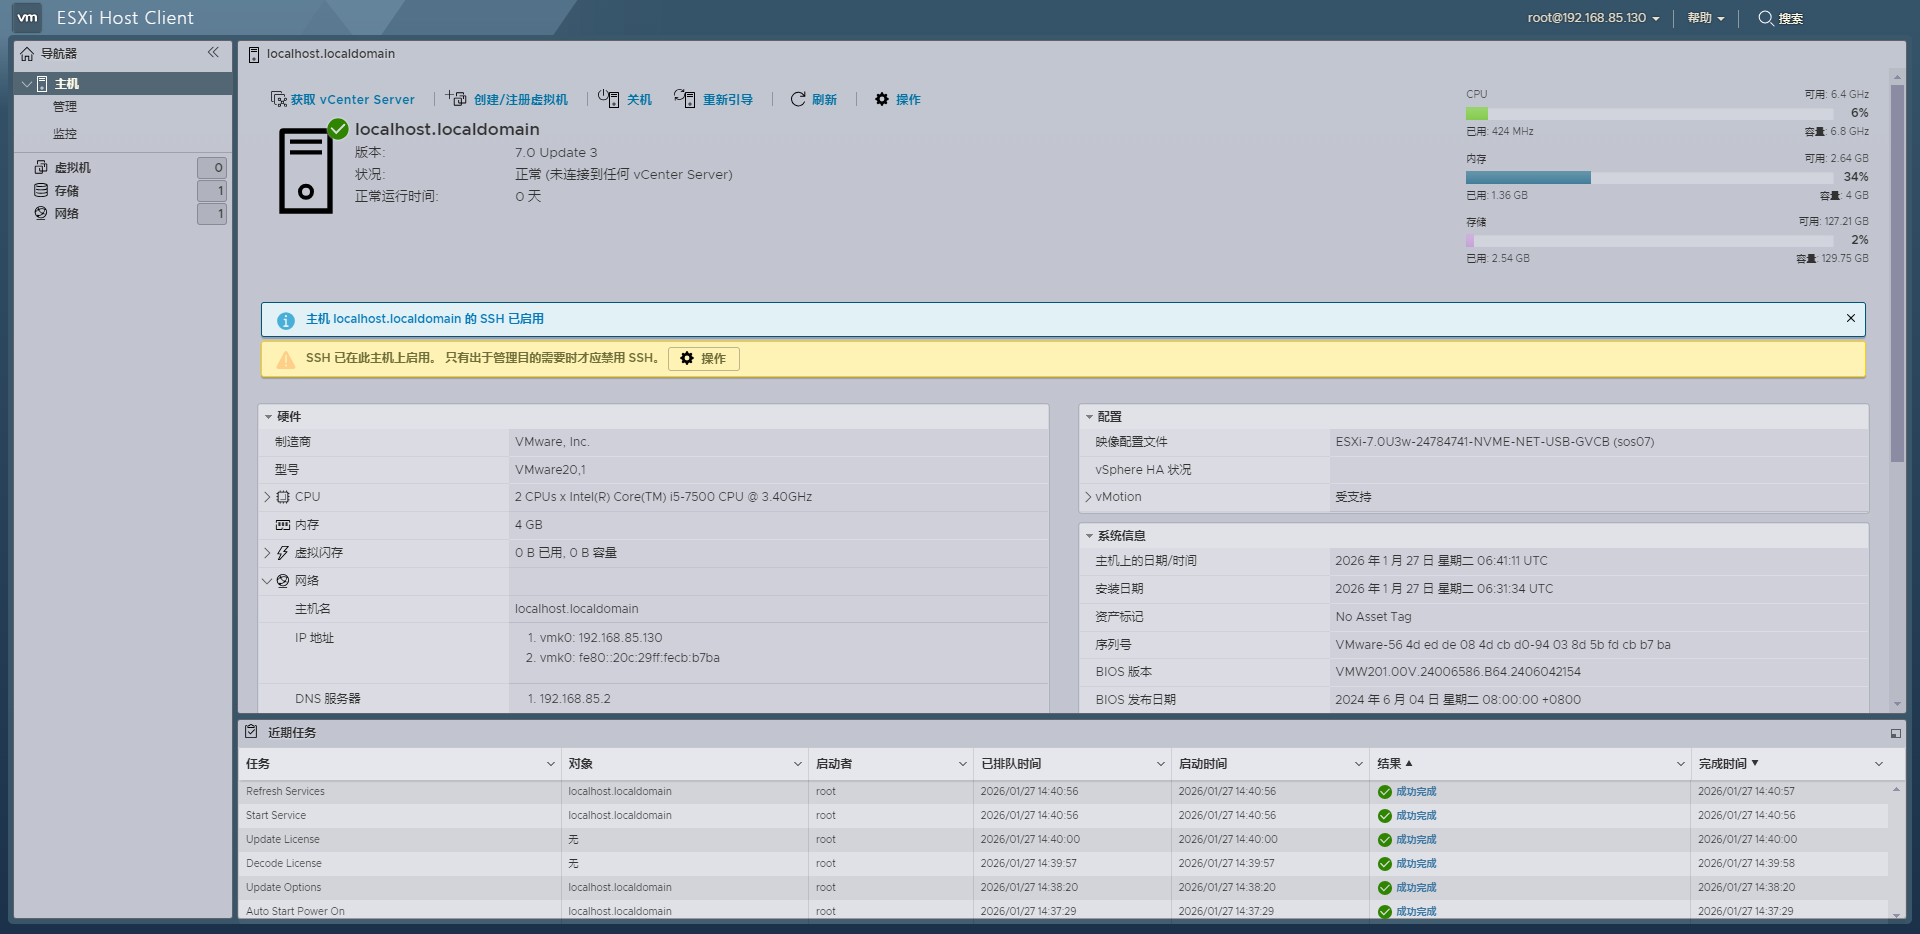Select 监控 in the sidebar

(x=64, y=133)
